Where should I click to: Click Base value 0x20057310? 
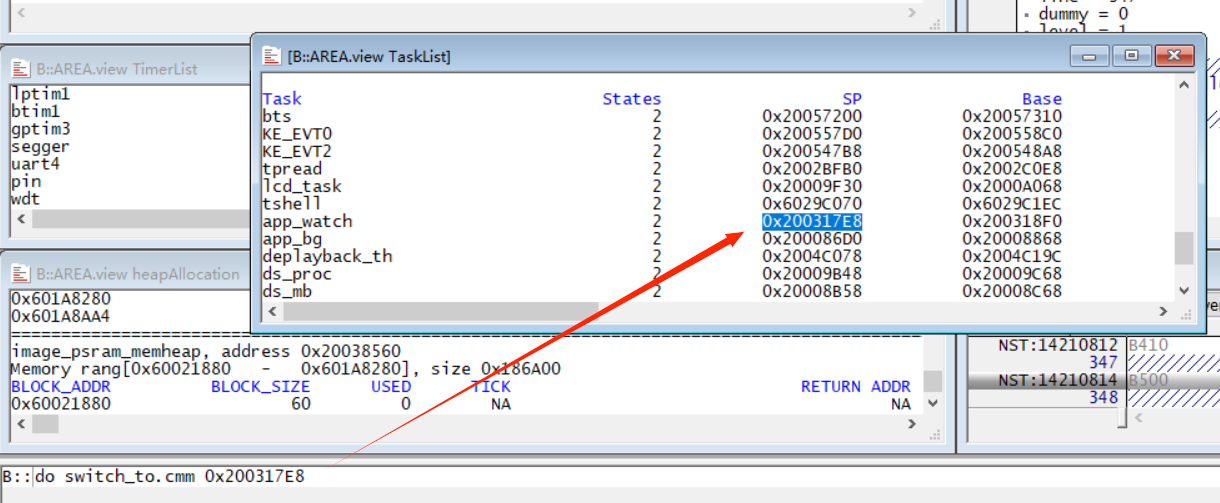[1012, 116]
